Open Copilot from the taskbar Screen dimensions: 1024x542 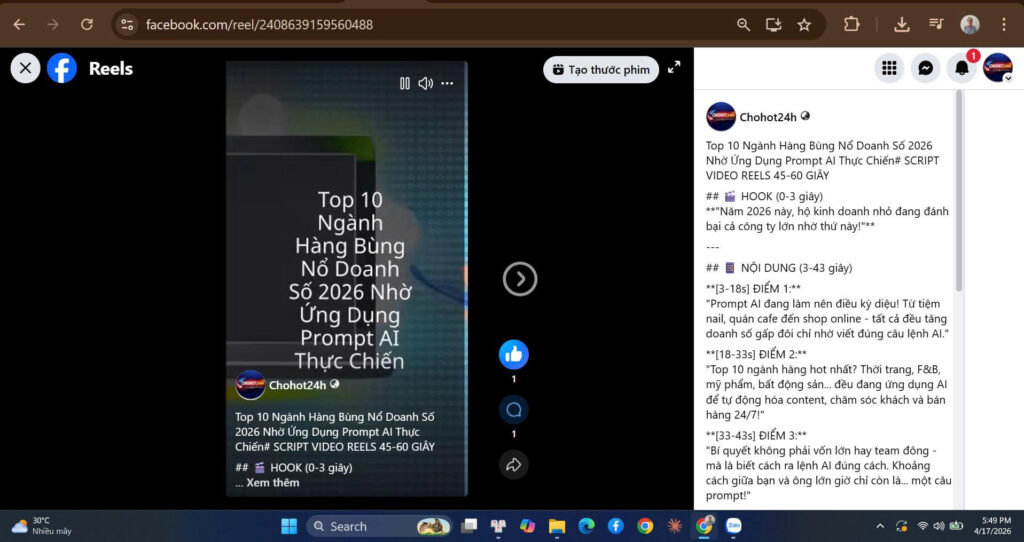tap(527, 526)
